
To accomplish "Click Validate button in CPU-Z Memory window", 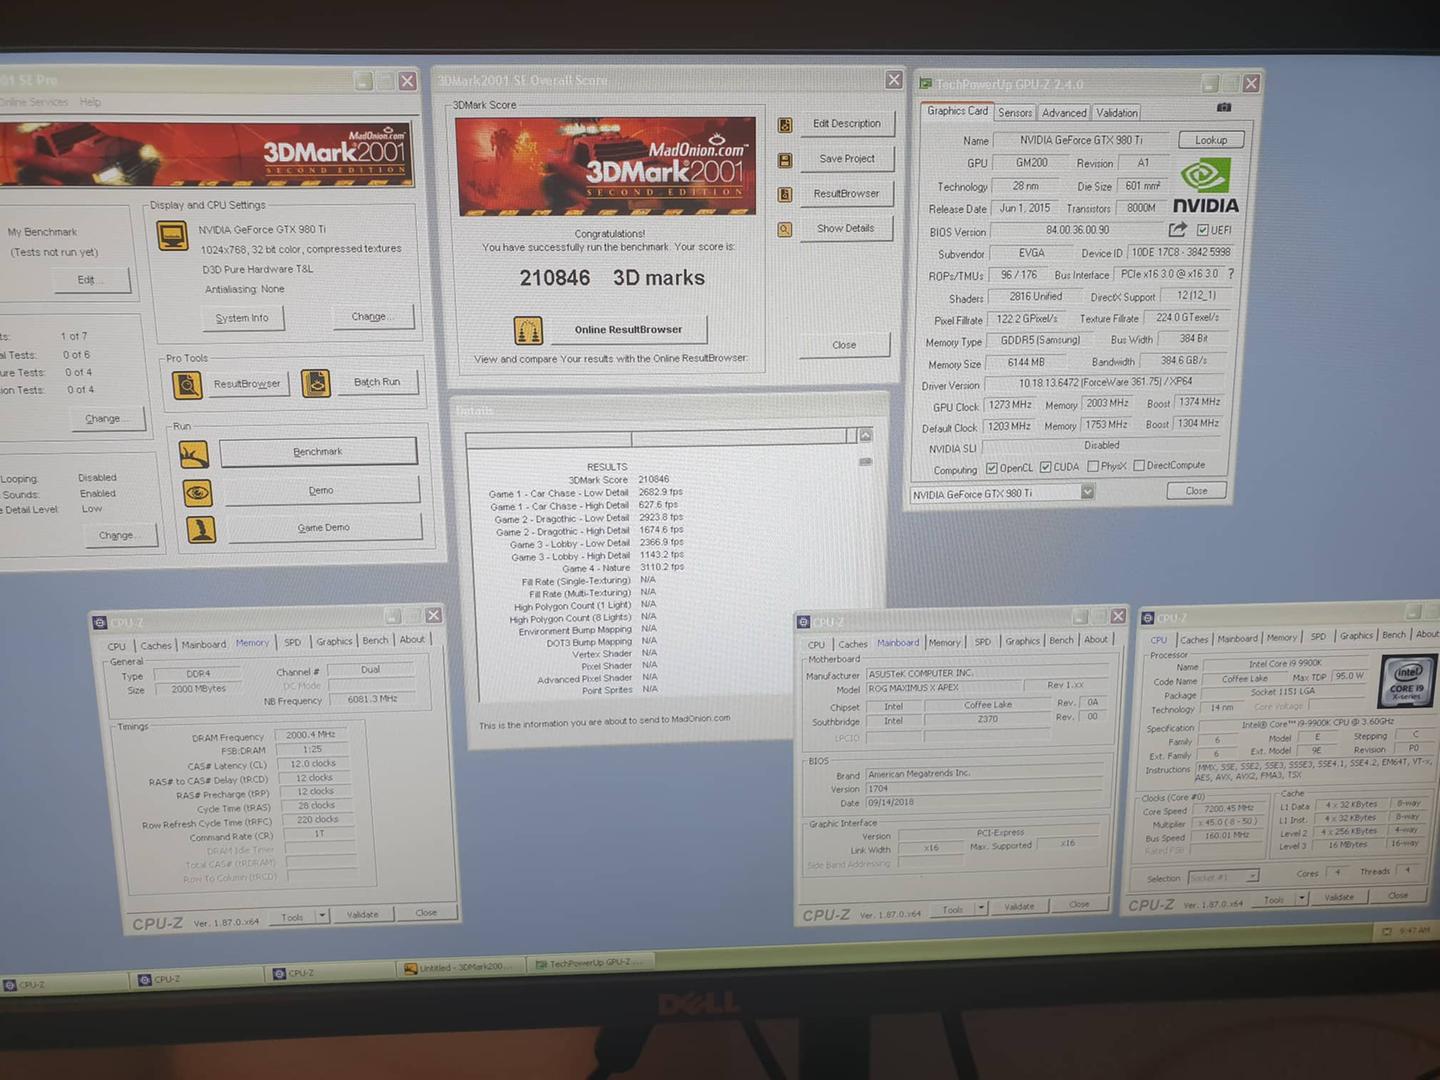I will click(363, 915).
